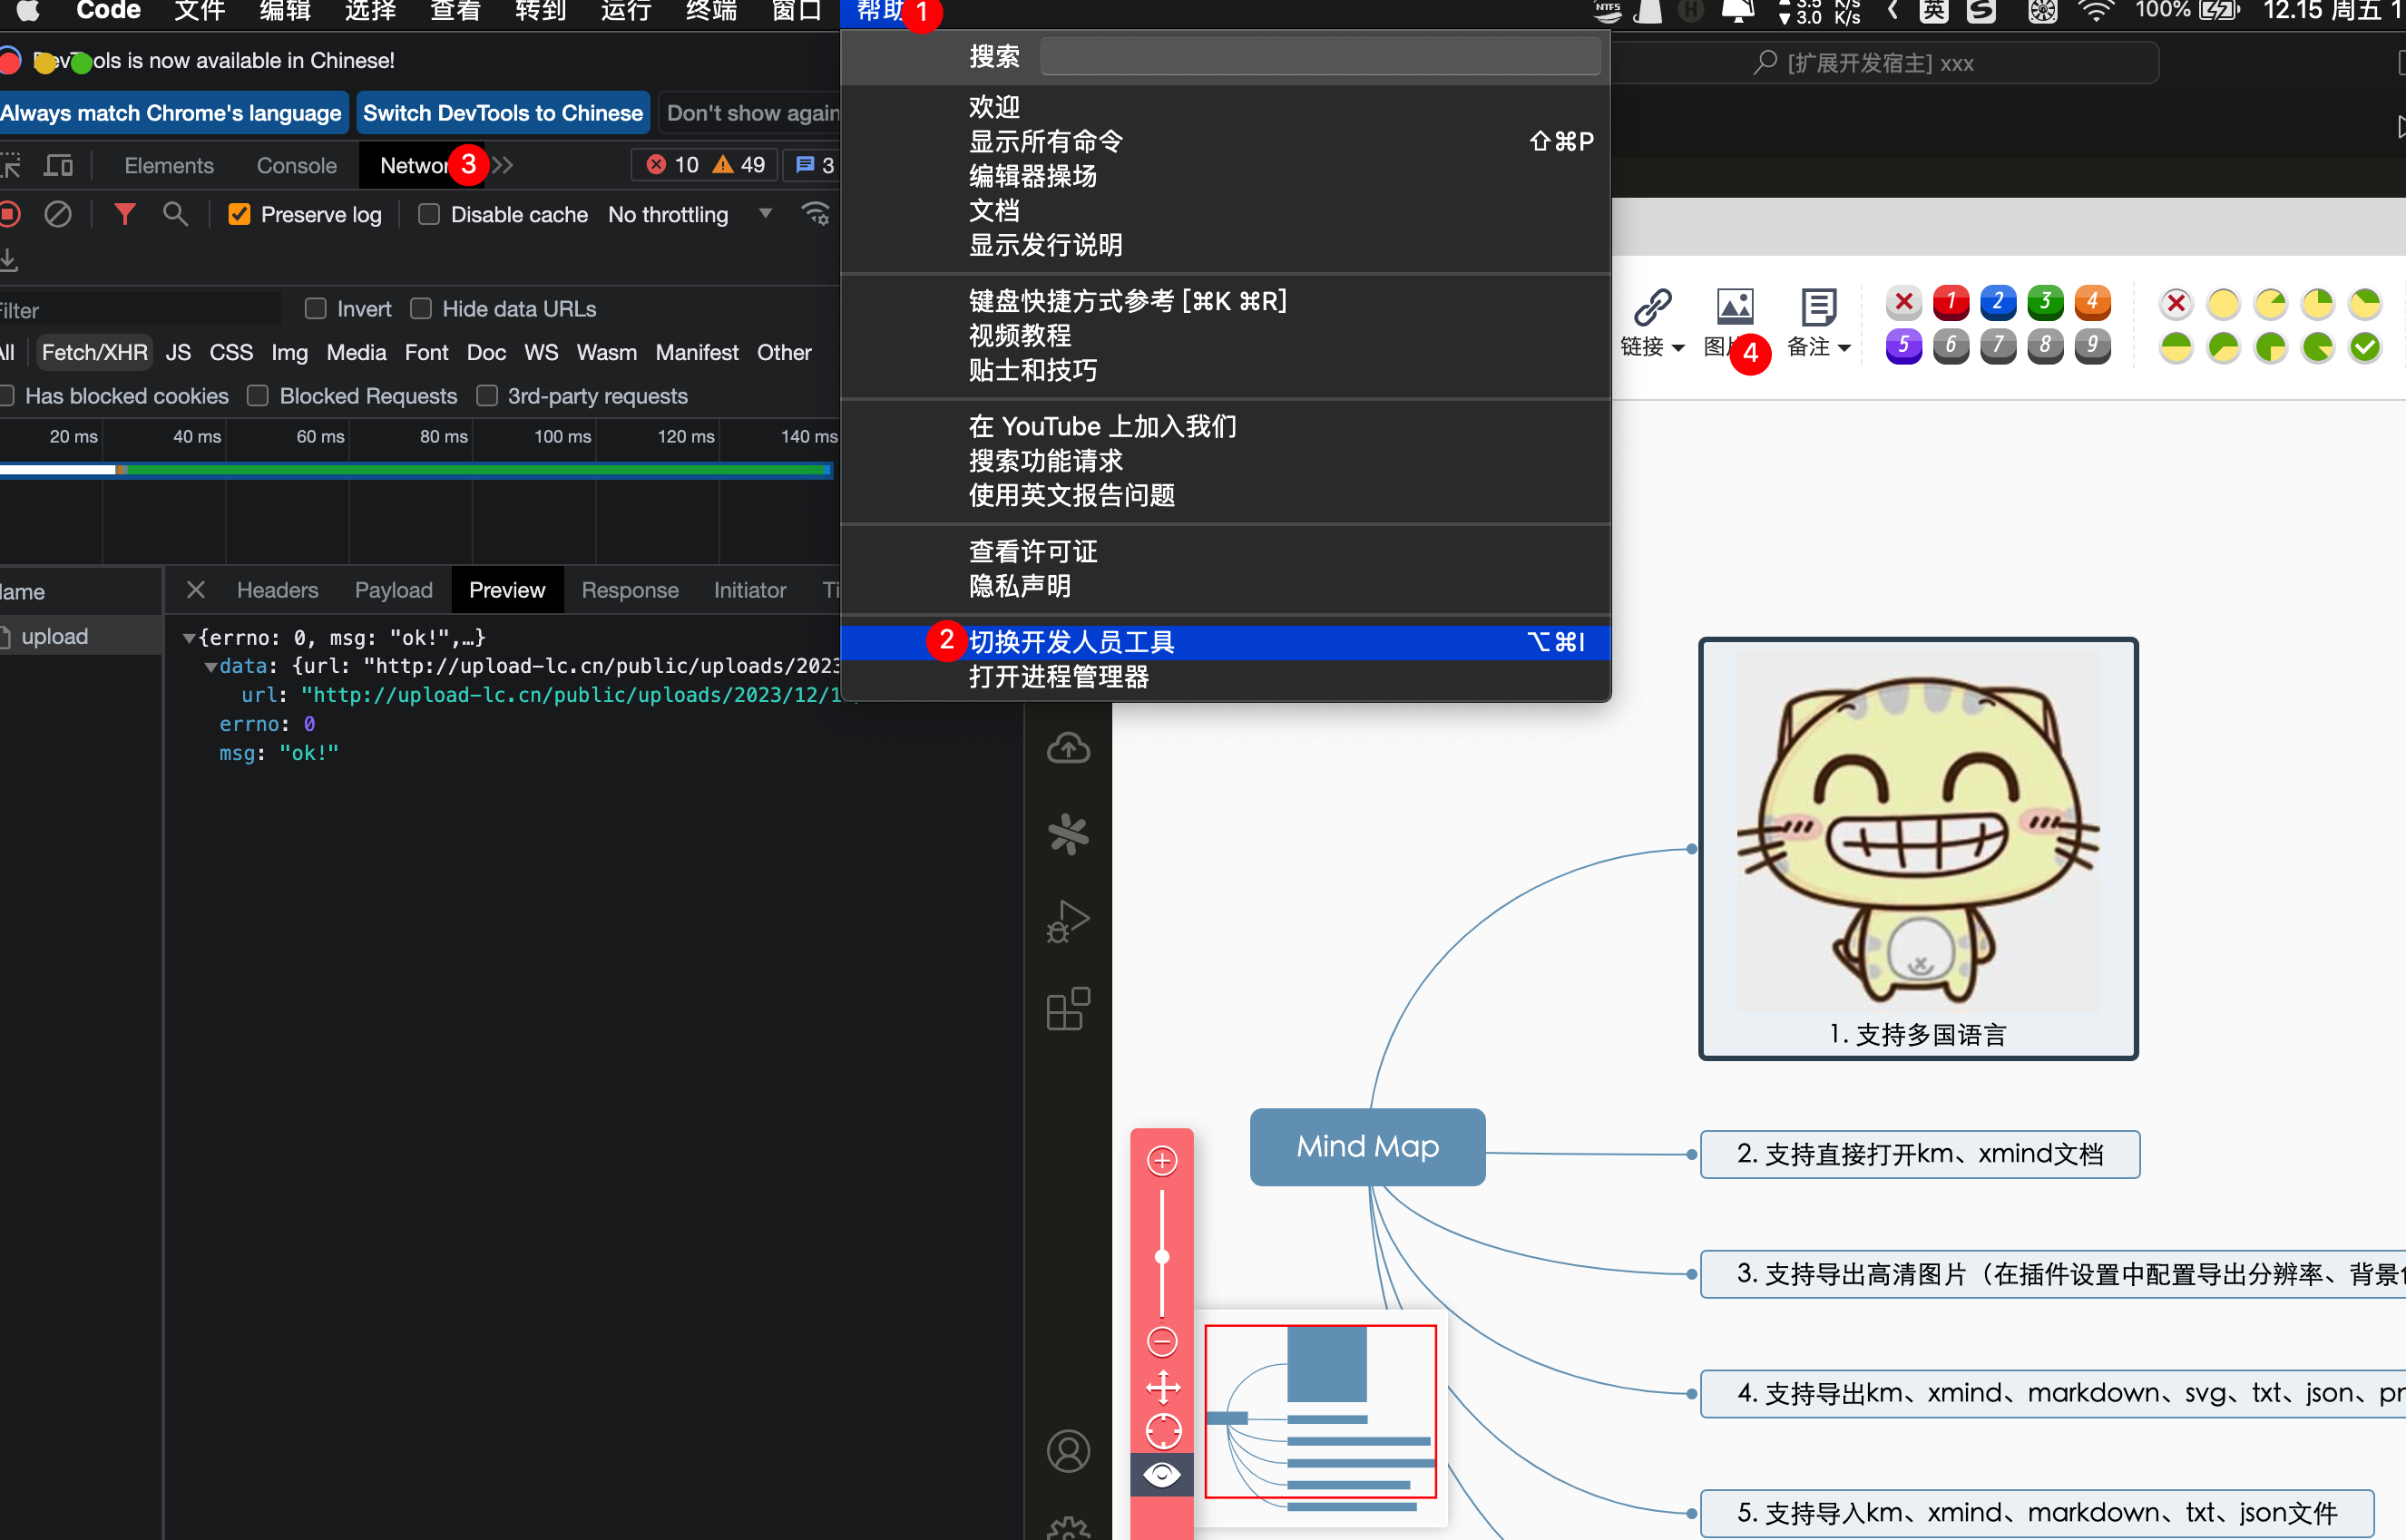Click the priority 5 purple icon
Screen dimensions: 2406x1540
1903,346
